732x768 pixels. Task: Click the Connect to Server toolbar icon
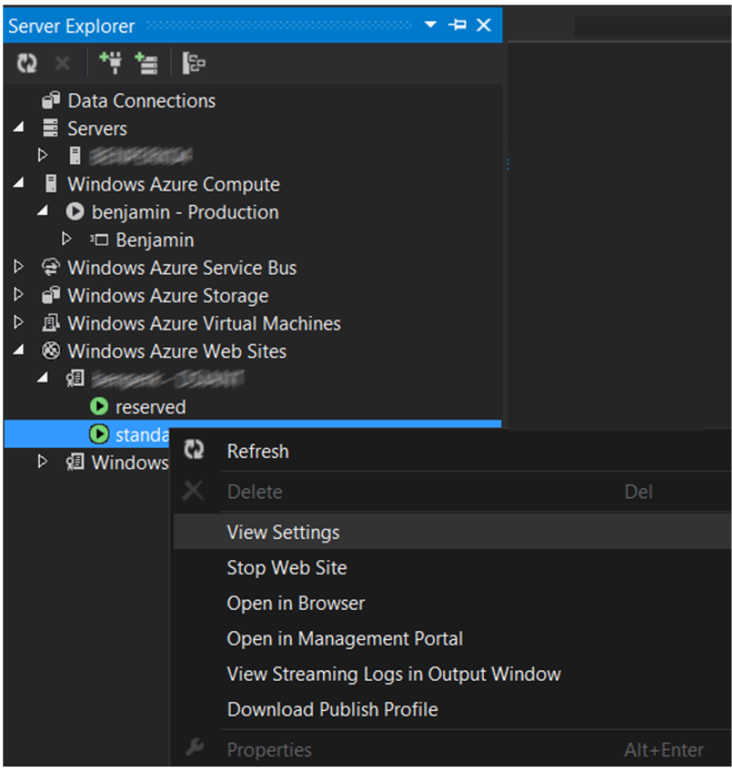146,63
